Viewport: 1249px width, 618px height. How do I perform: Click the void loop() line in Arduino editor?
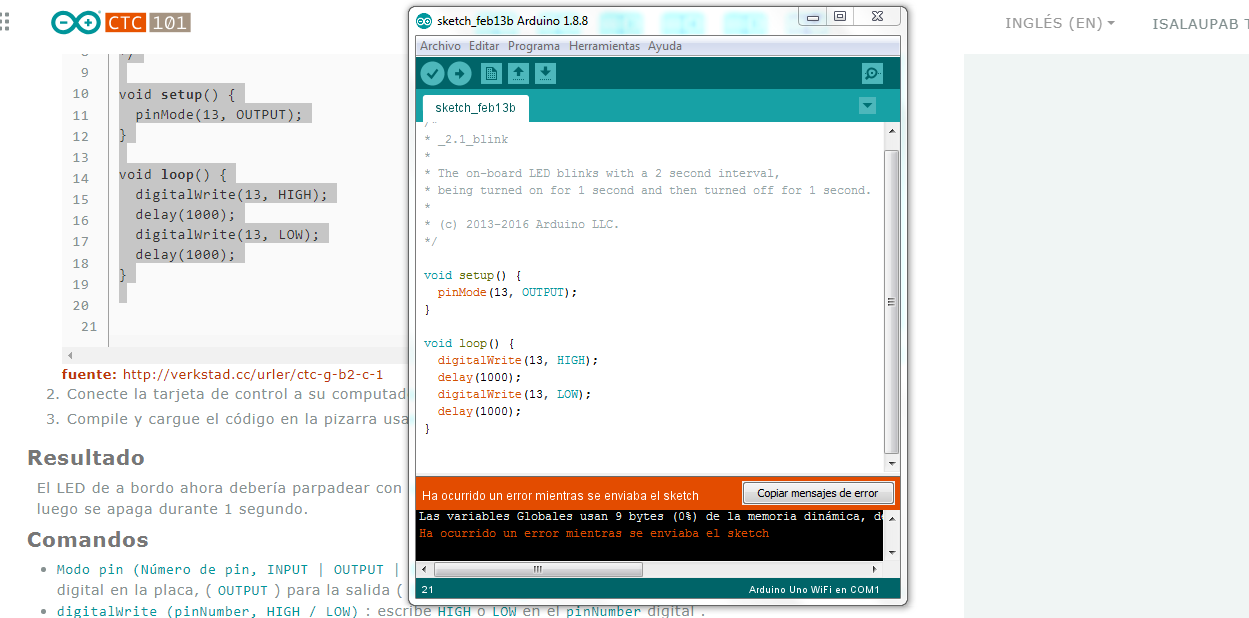(x=469, y=343)
